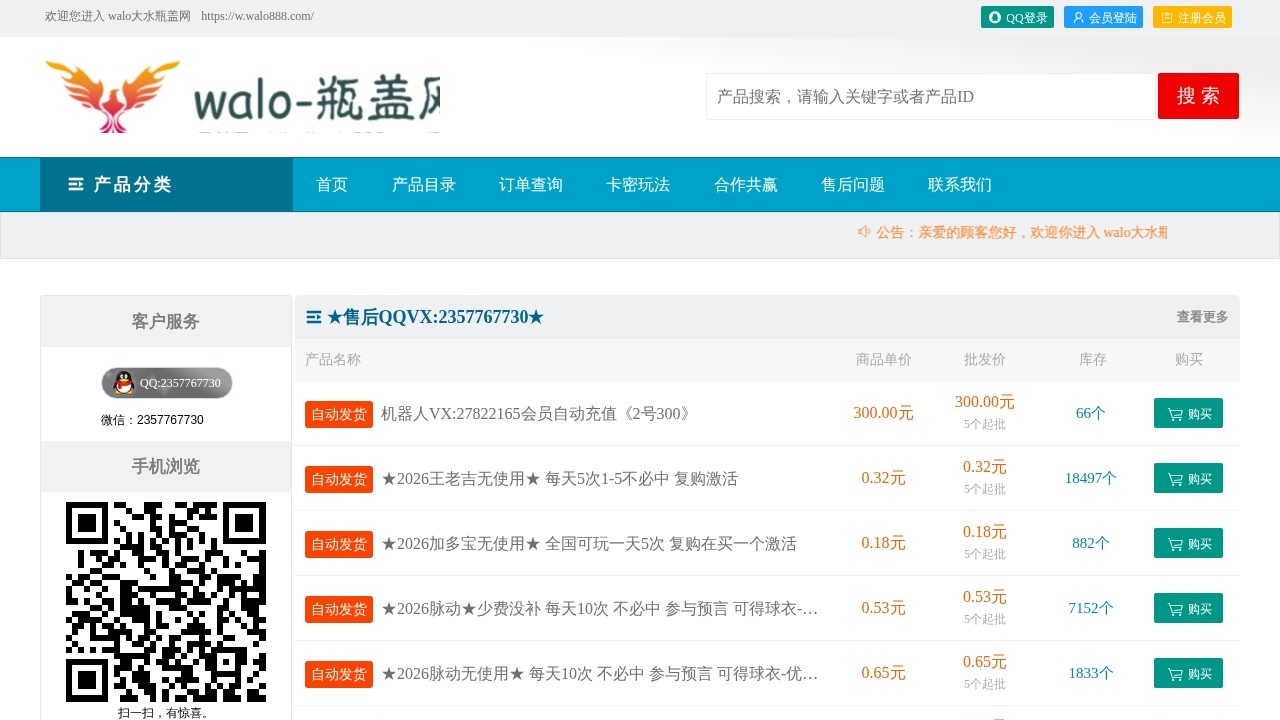Click the list icon beside ★售后QQVX heading

(x=314, y=317)
